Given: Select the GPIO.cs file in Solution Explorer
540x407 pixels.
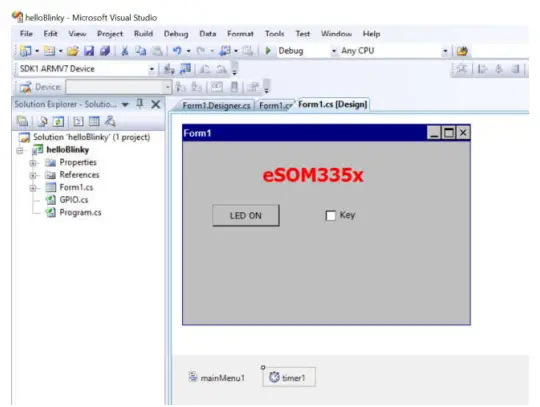Looking at the screenshot, I should coord(74,200).
